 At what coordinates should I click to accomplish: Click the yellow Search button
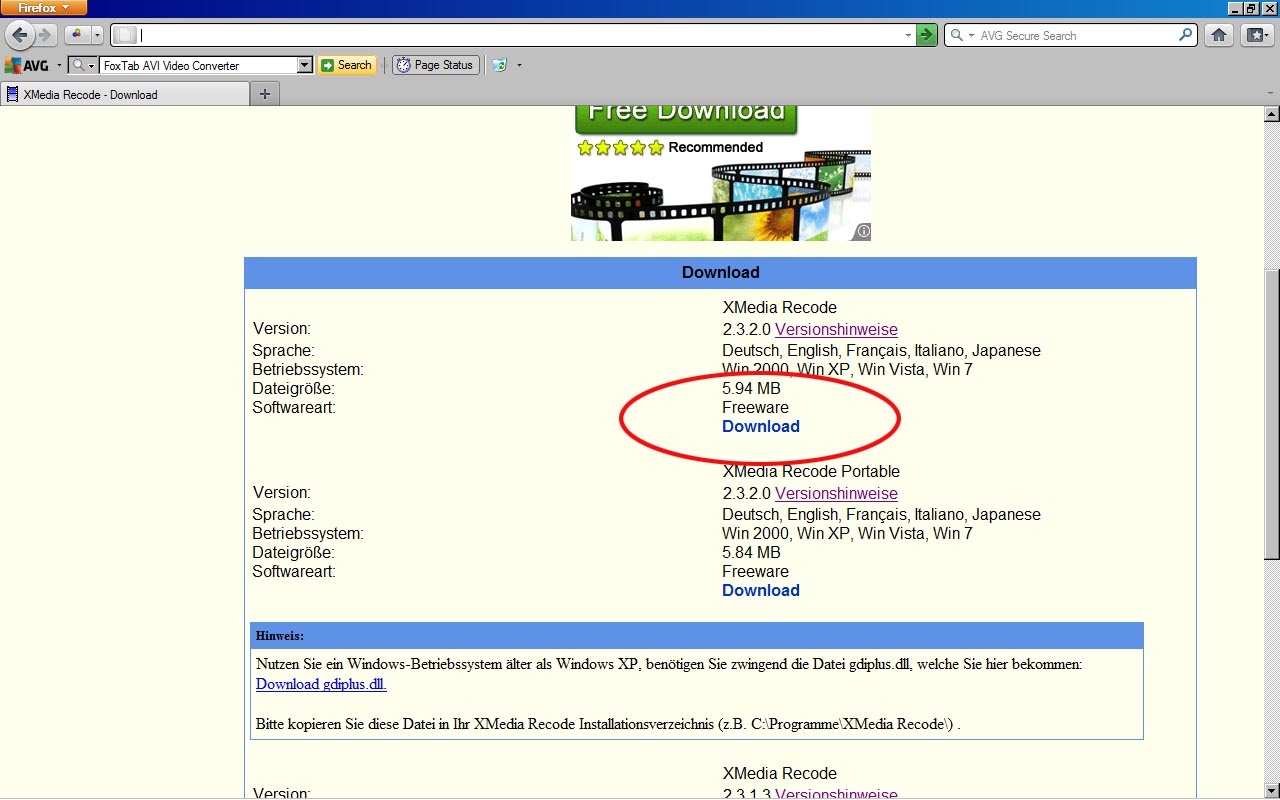[347, 65]
